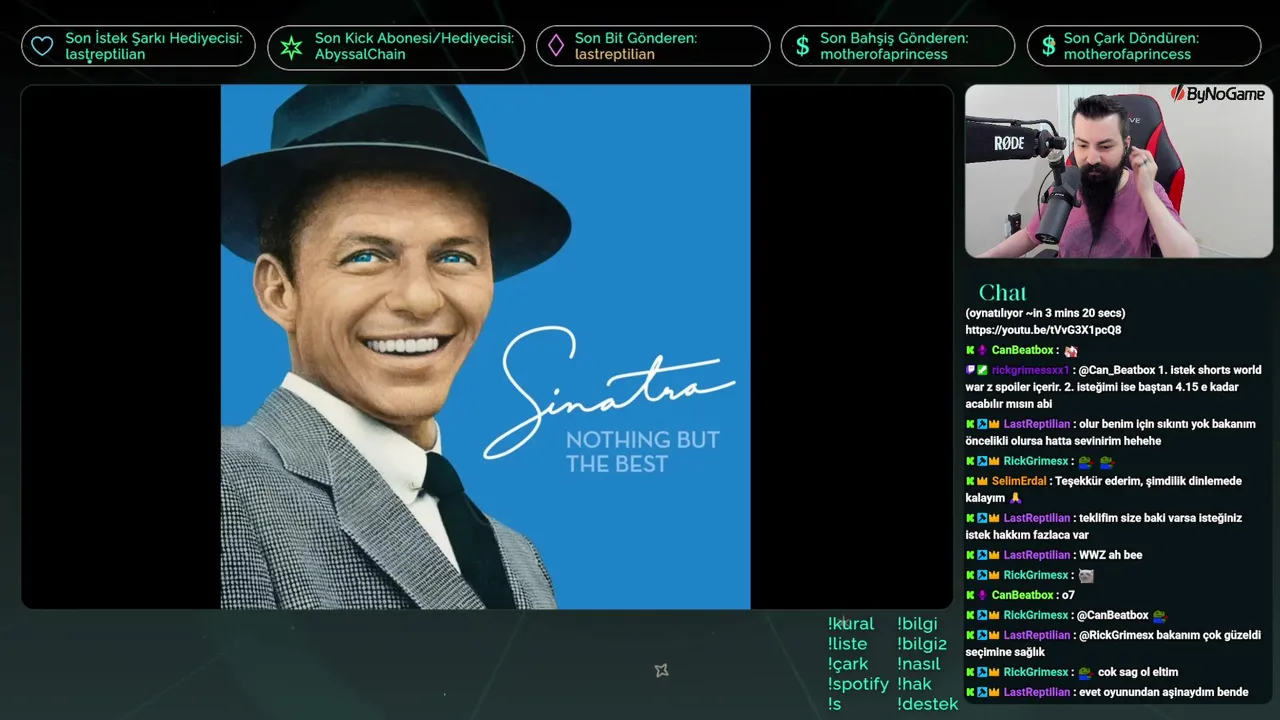This screenshot has height=720, width=1280.
Task: Select the !spotify command text
Action: [858, 684]
